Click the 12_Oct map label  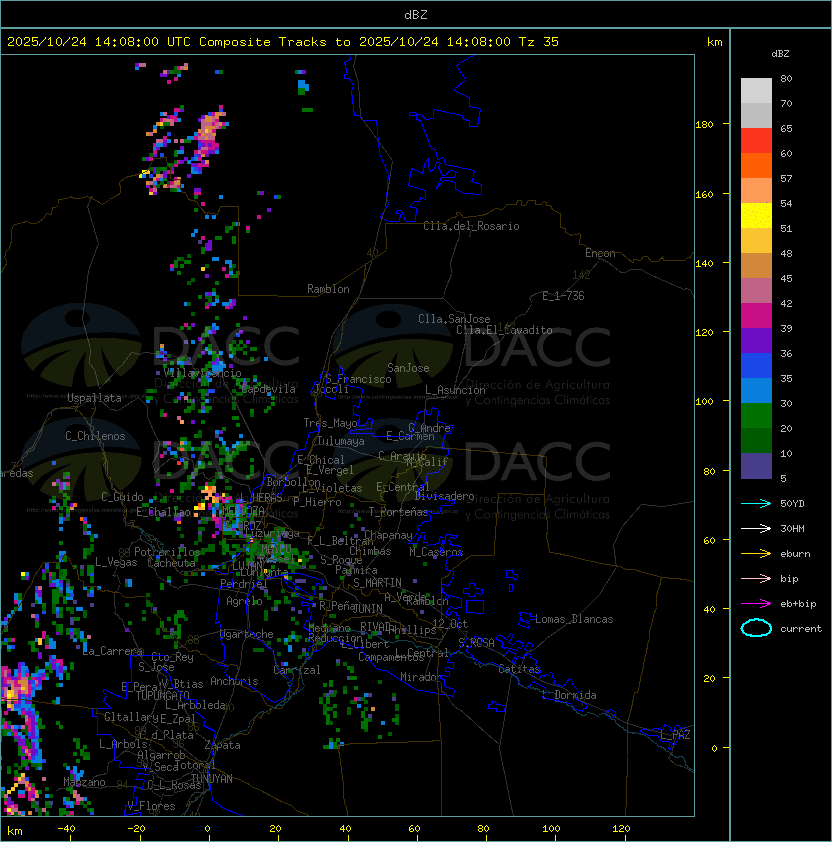[x=450, y=624]
